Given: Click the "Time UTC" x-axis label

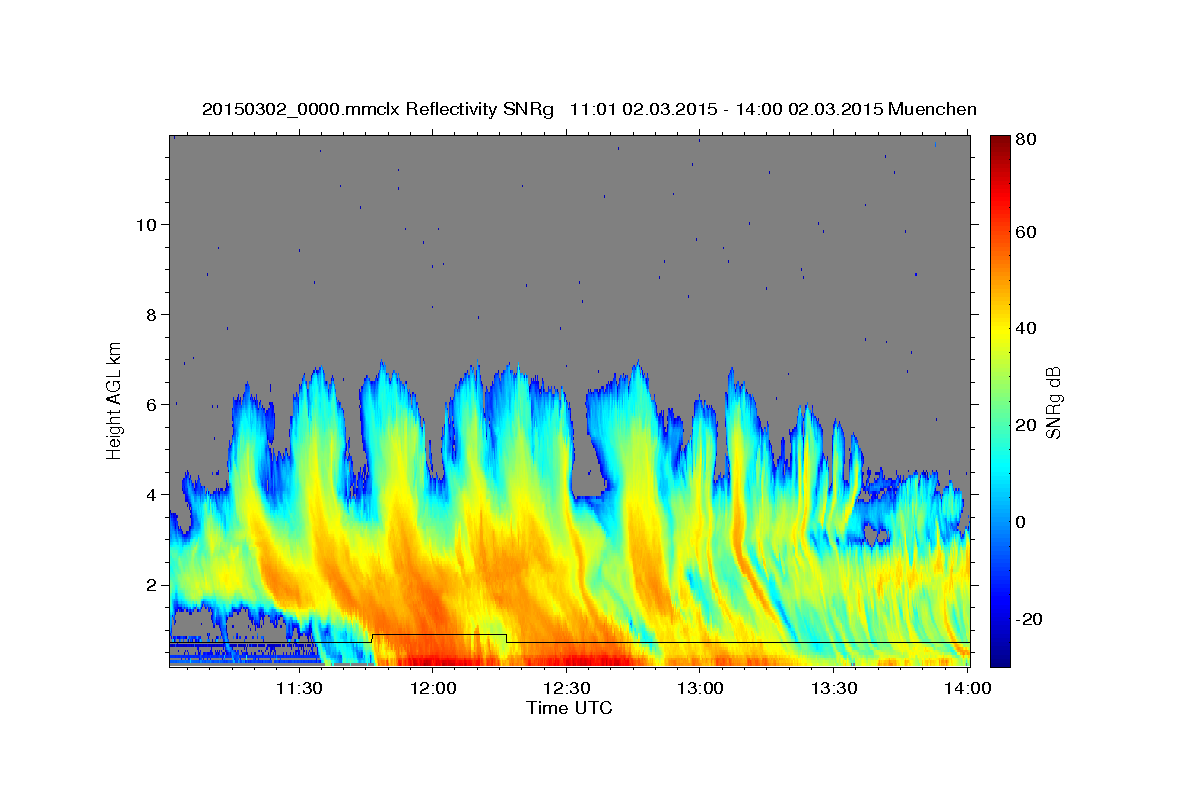Looking at the screenshot, I should tap(569, 708).
